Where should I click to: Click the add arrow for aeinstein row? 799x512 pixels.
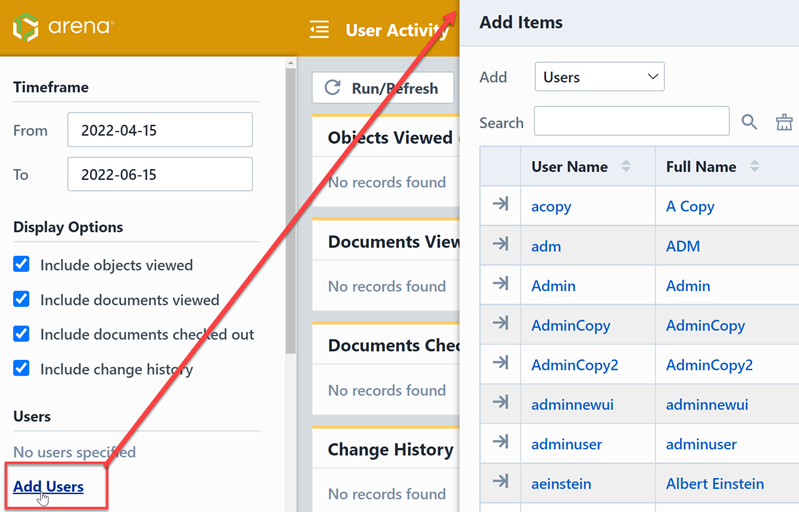[500, 481]
